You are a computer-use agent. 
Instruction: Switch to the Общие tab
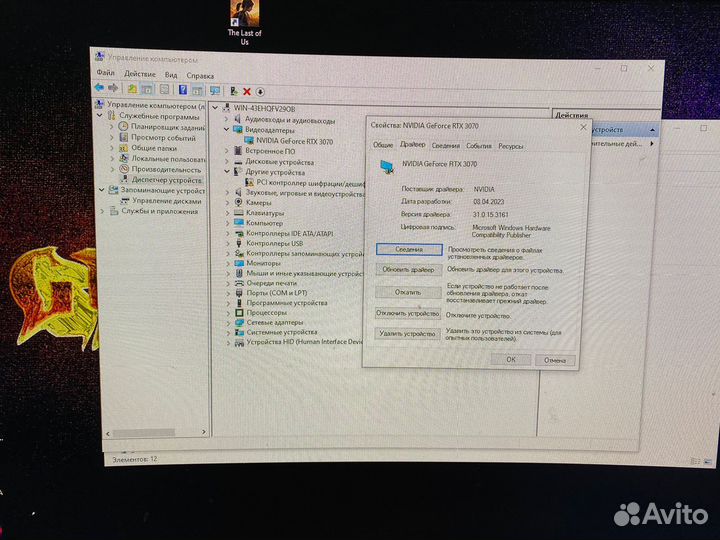(x=382, y=145)
